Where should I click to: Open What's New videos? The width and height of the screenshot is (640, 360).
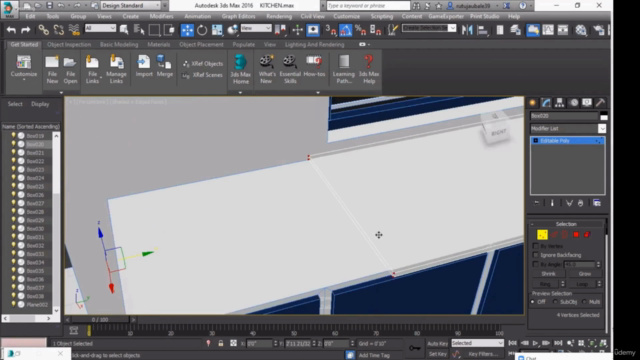267,69
